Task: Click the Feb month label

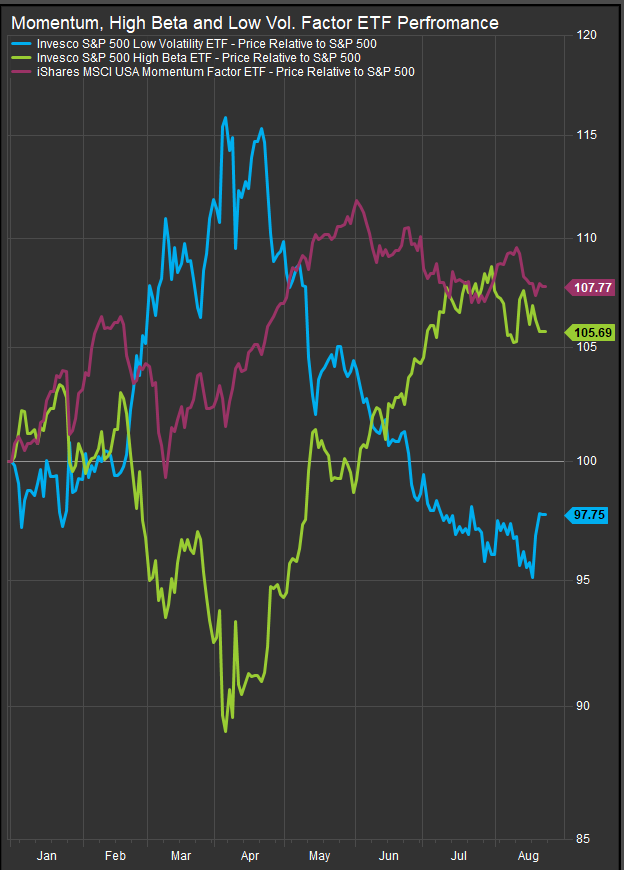Action: tap(114, 857)
